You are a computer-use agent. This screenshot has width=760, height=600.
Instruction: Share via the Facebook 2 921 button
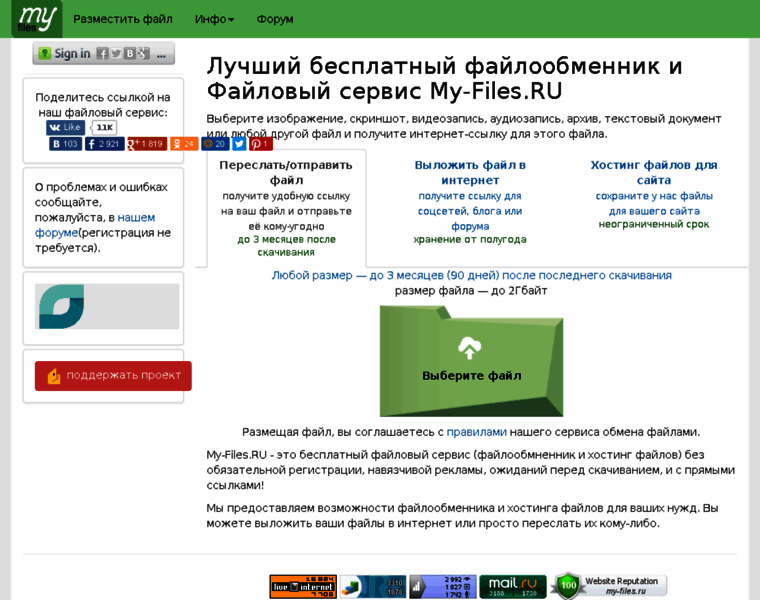tap(105, 144)
